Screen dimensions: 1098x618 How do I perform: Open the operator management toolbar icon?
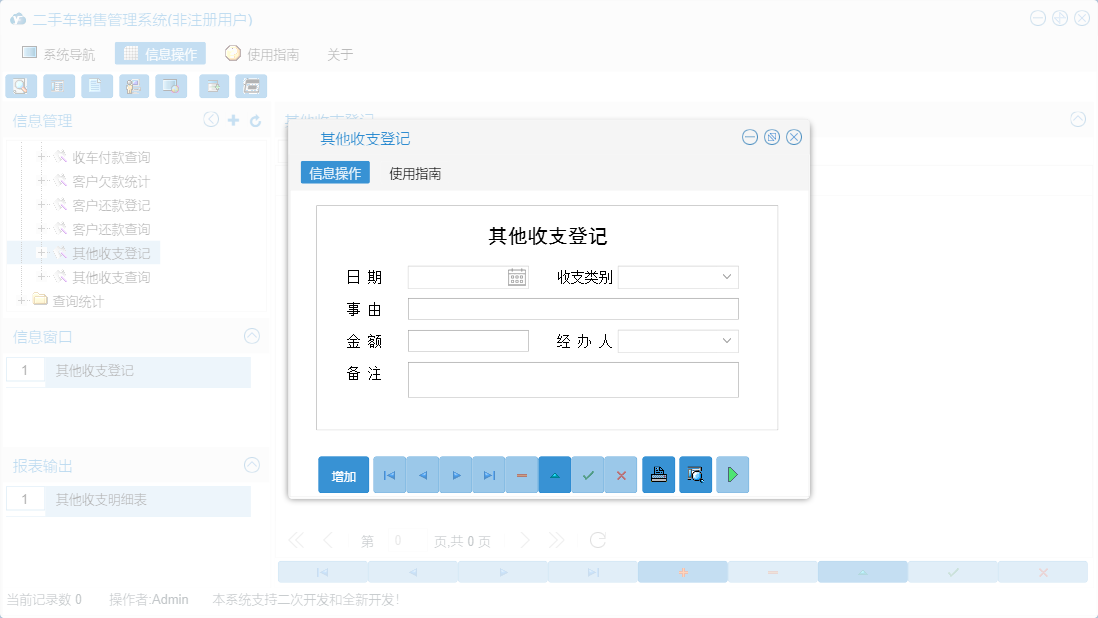(133, 86)
